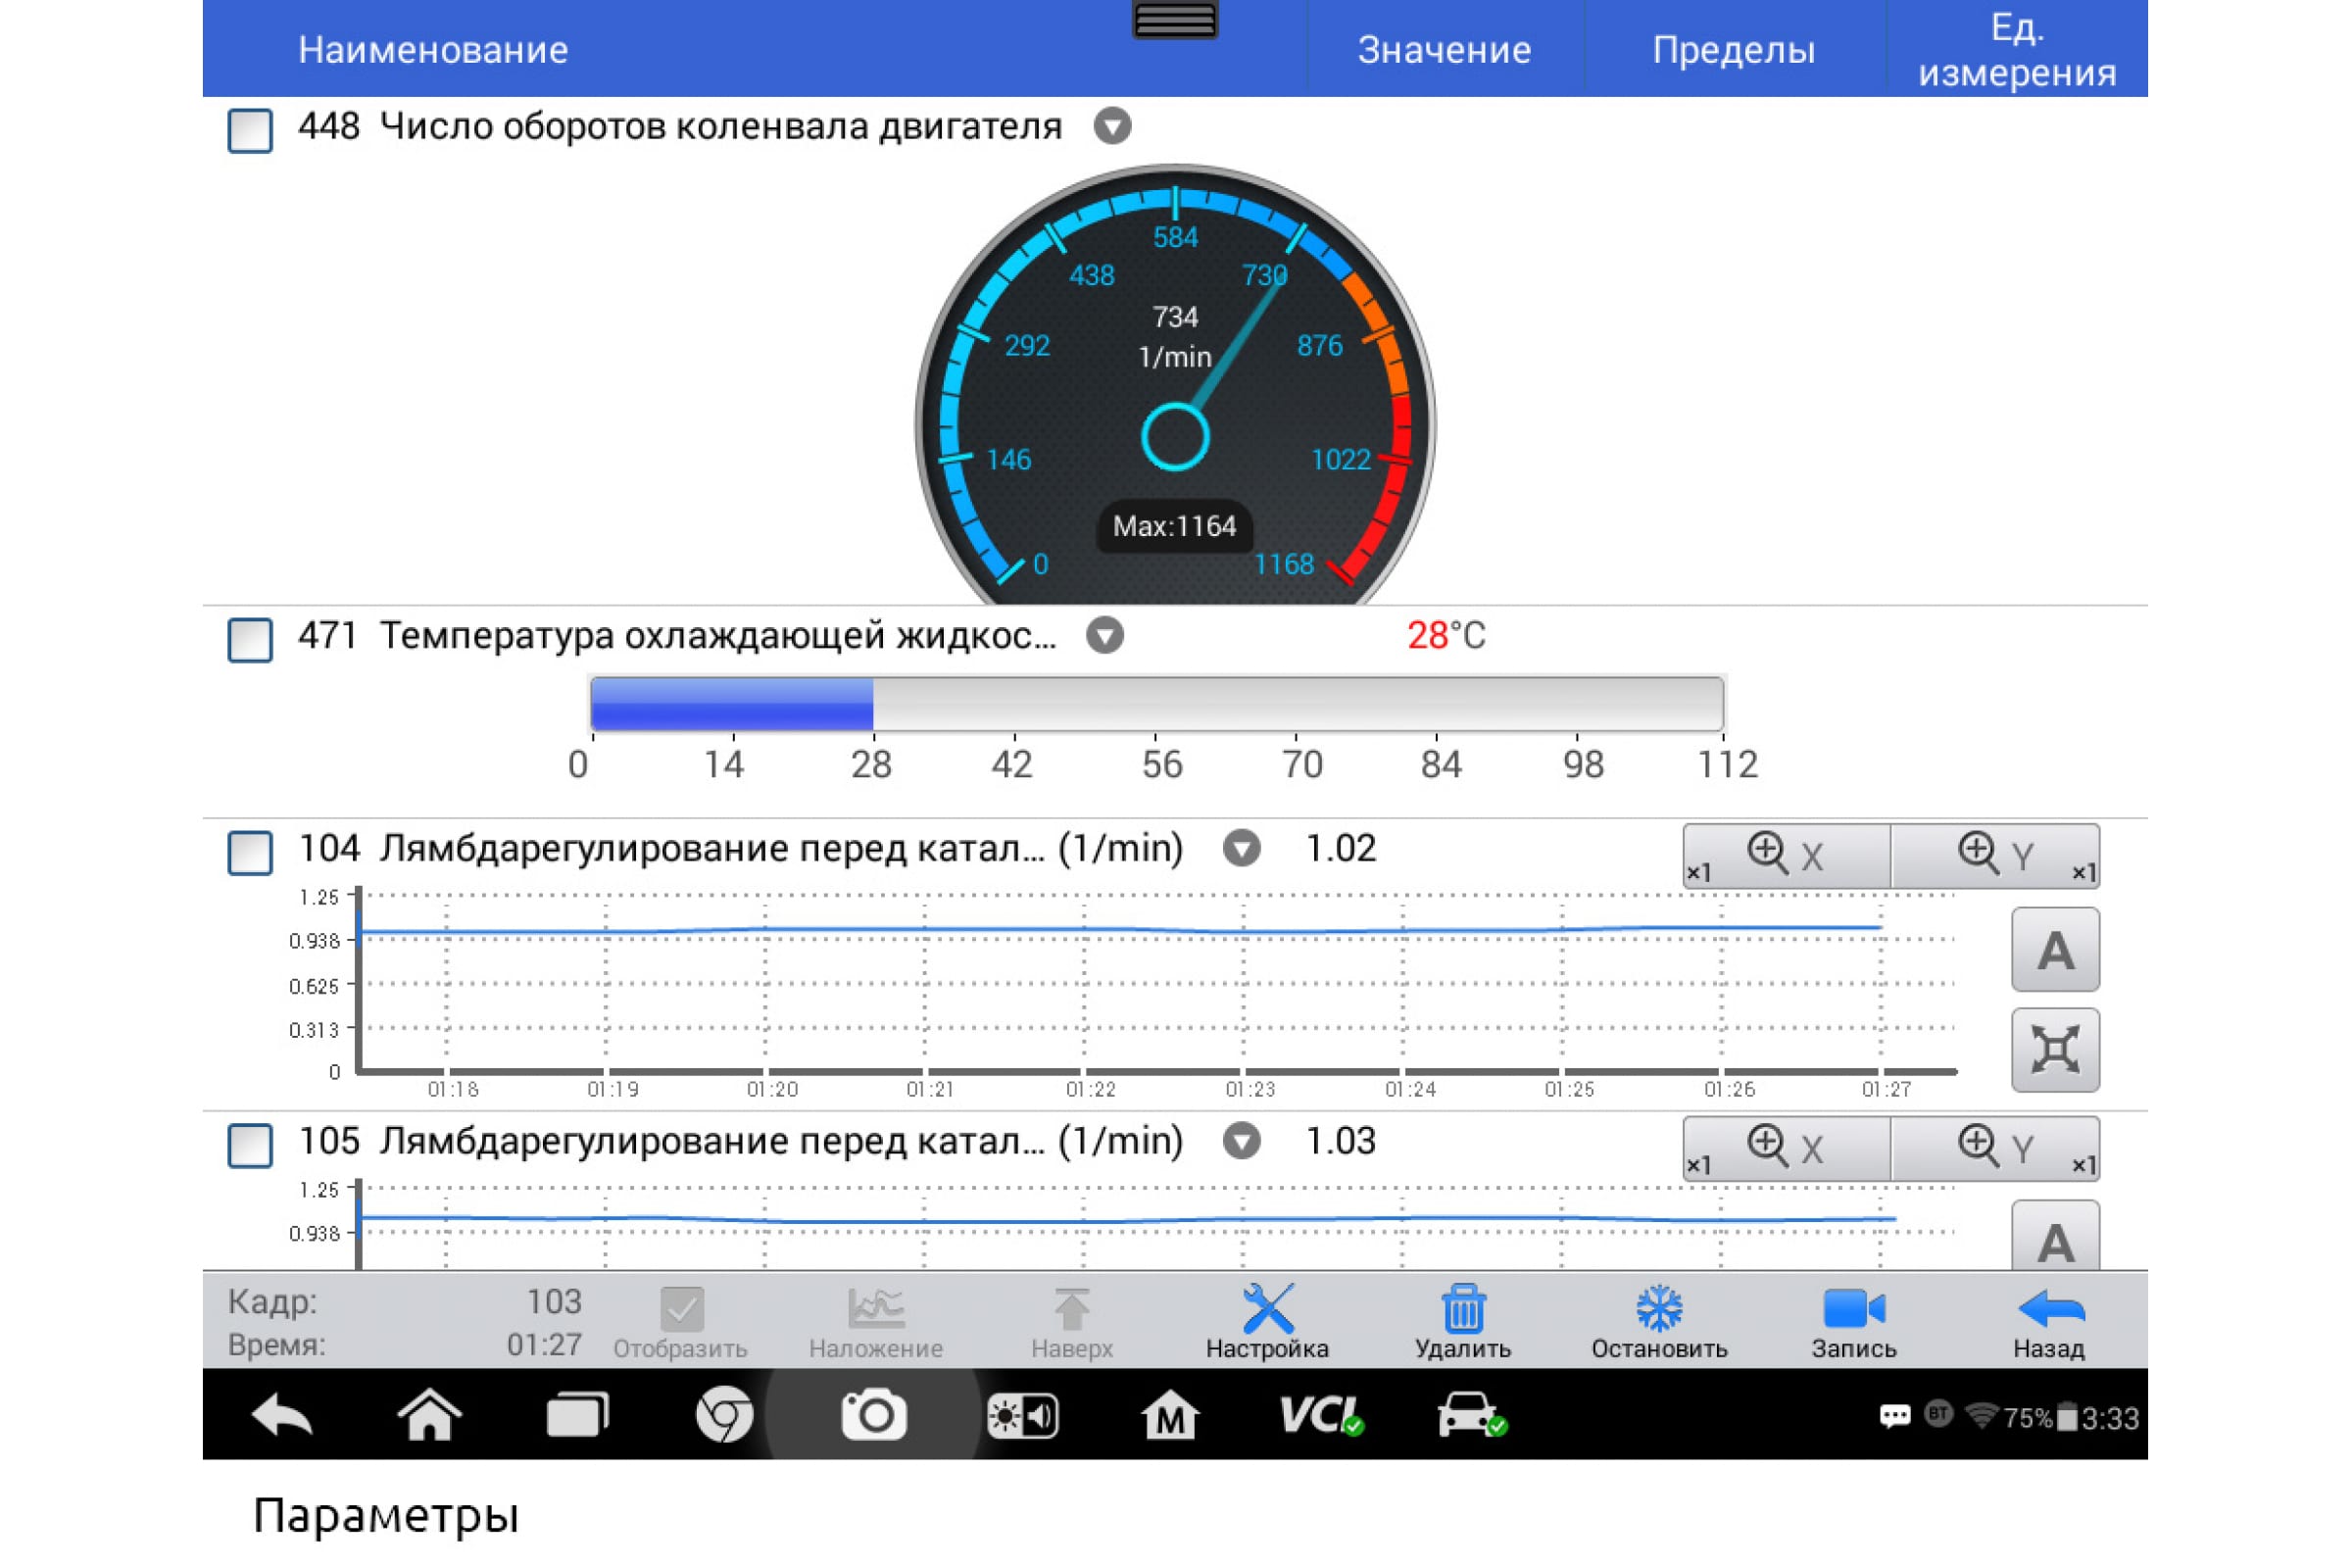Click the Наверх move-to-top button
2352x1568 pixels.
(x=1072, y=1323)
